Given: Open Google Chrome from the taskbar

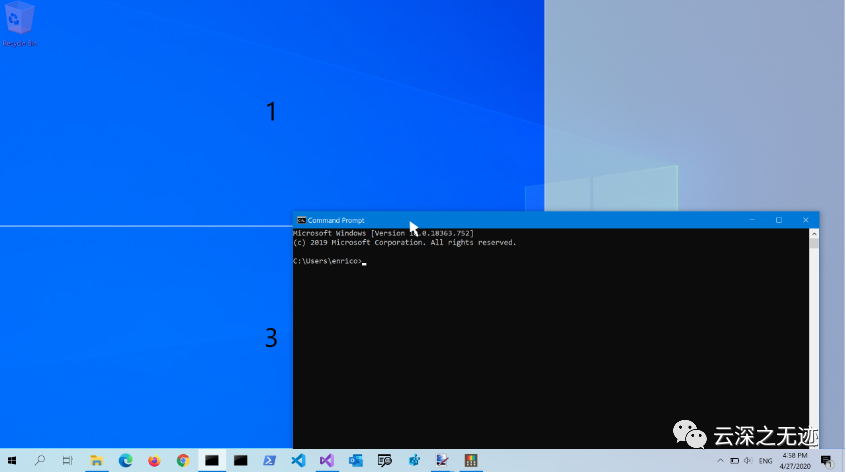Looking at the screenshot, I should (x=183, y=461).
